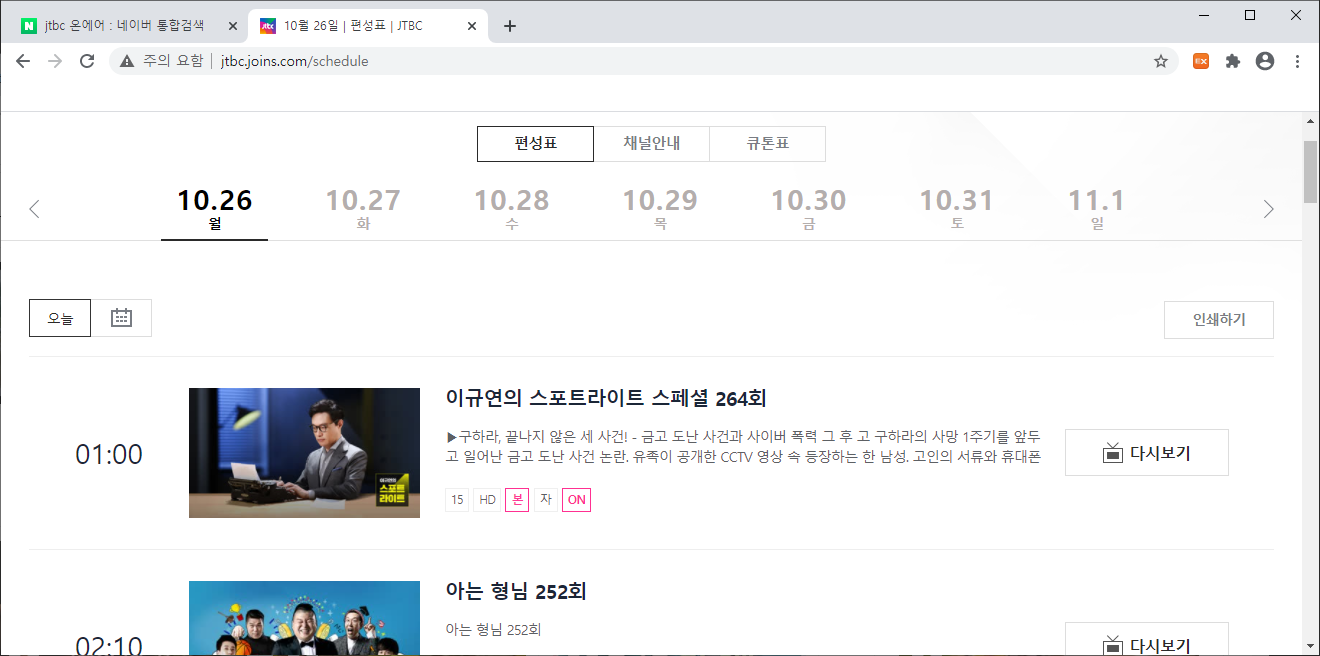Open the Chrome profile avatar
1320x656 pixels.
click(x=1265, y=61)
